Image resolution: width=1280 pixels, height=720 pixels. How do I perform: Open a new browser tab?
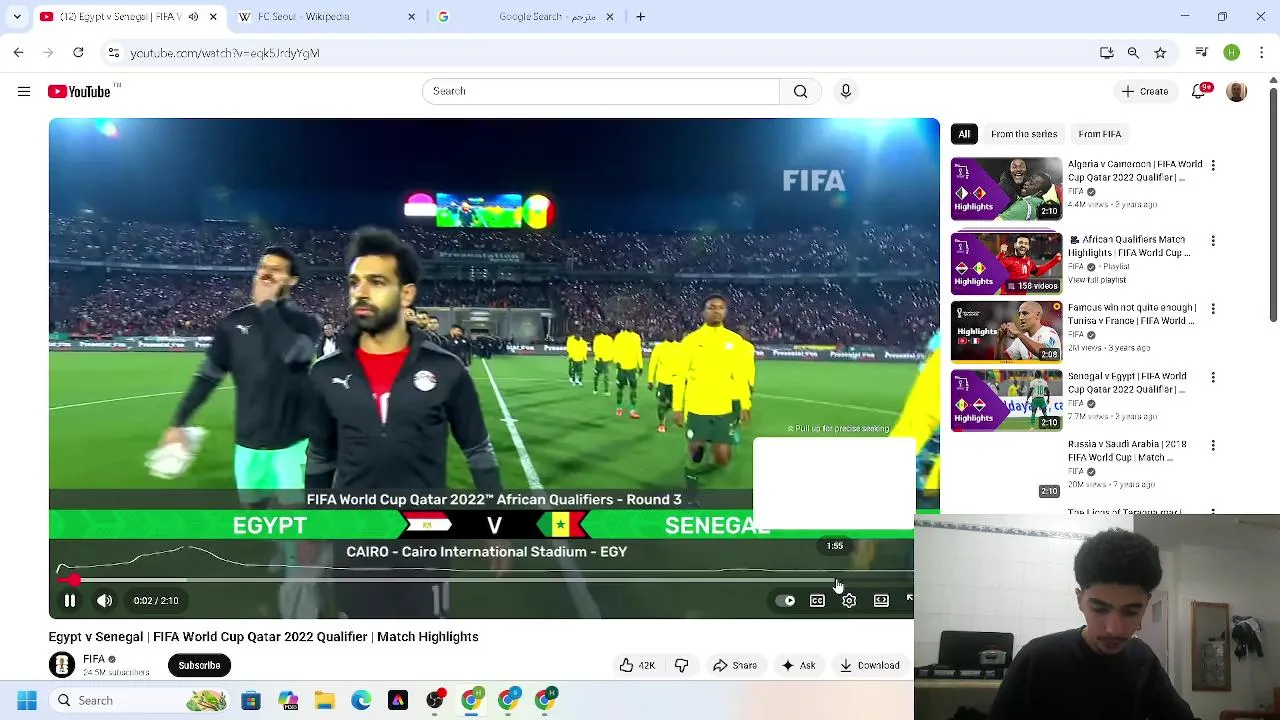point(641,17)
